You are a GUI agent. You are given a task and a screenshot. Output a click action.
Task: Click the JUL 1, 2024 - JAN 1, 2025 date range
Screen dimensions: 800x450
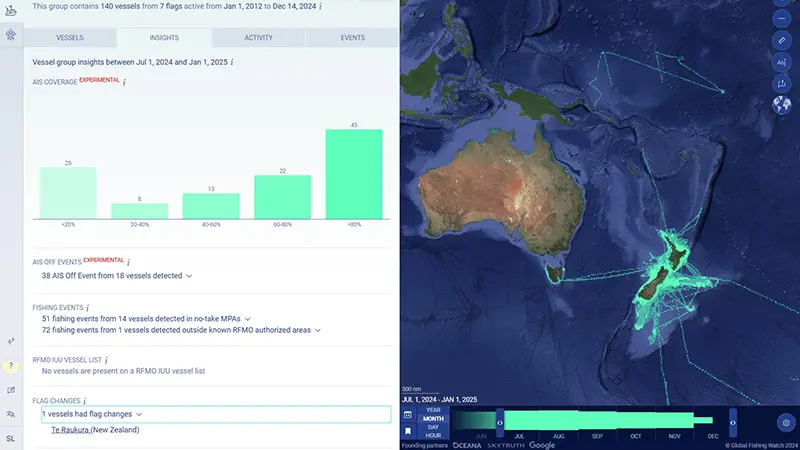coord(439,399)
